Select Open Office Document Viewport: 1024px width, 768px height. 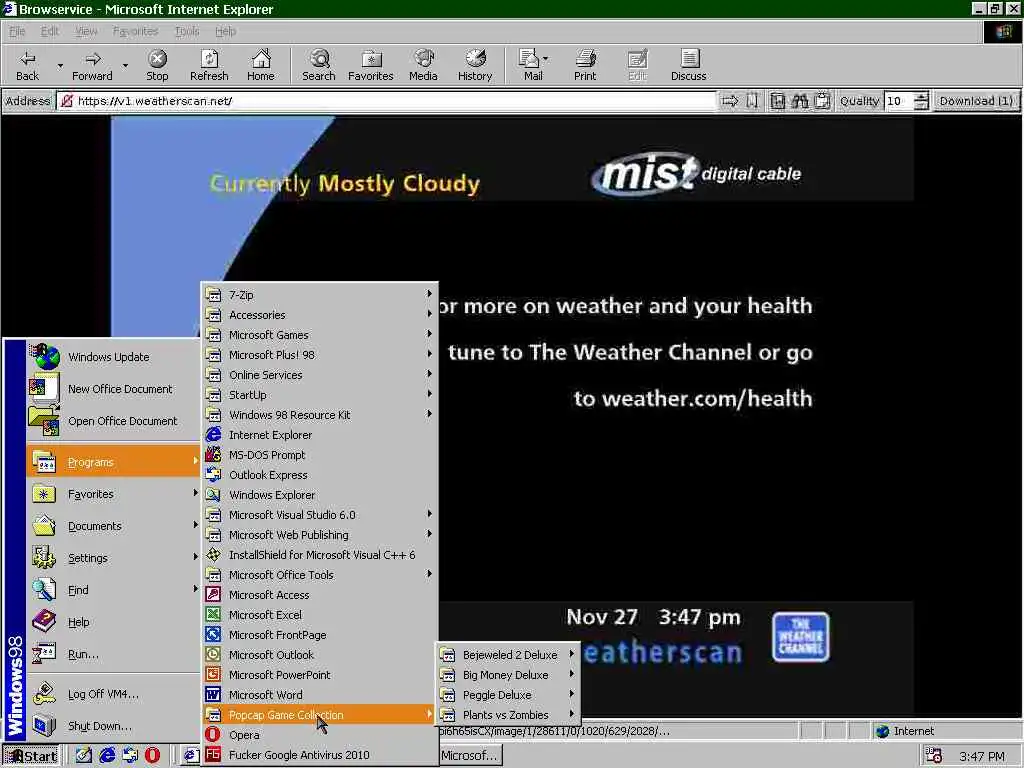[x=114, y=421]
